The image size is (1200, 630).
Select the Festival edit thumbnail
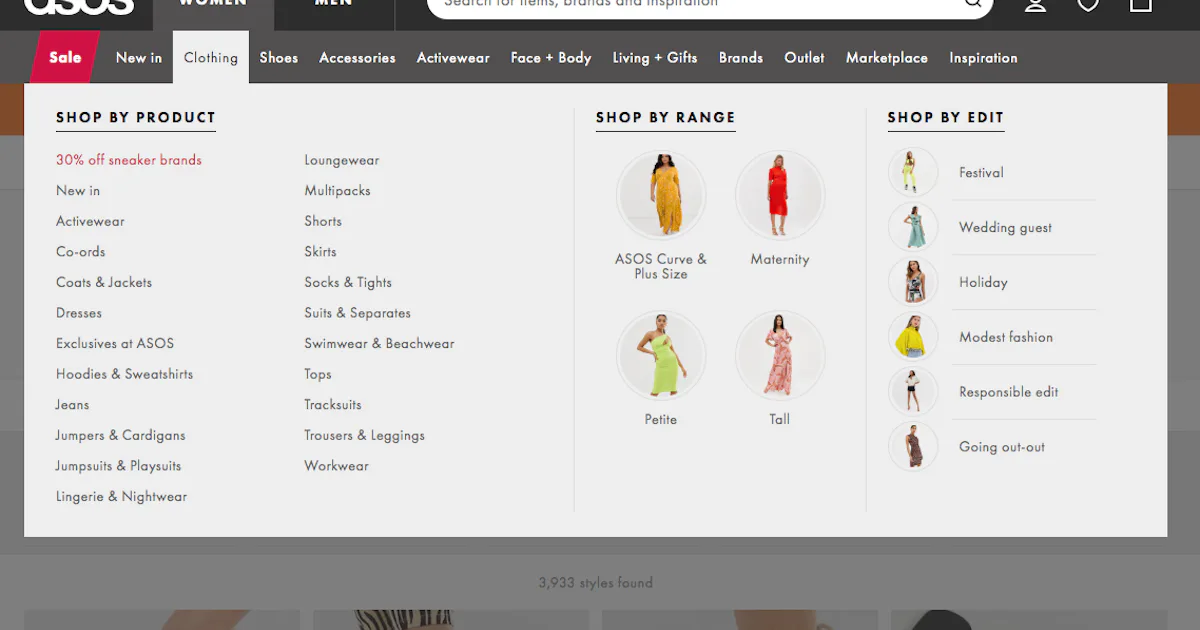[x=912, y=172]
